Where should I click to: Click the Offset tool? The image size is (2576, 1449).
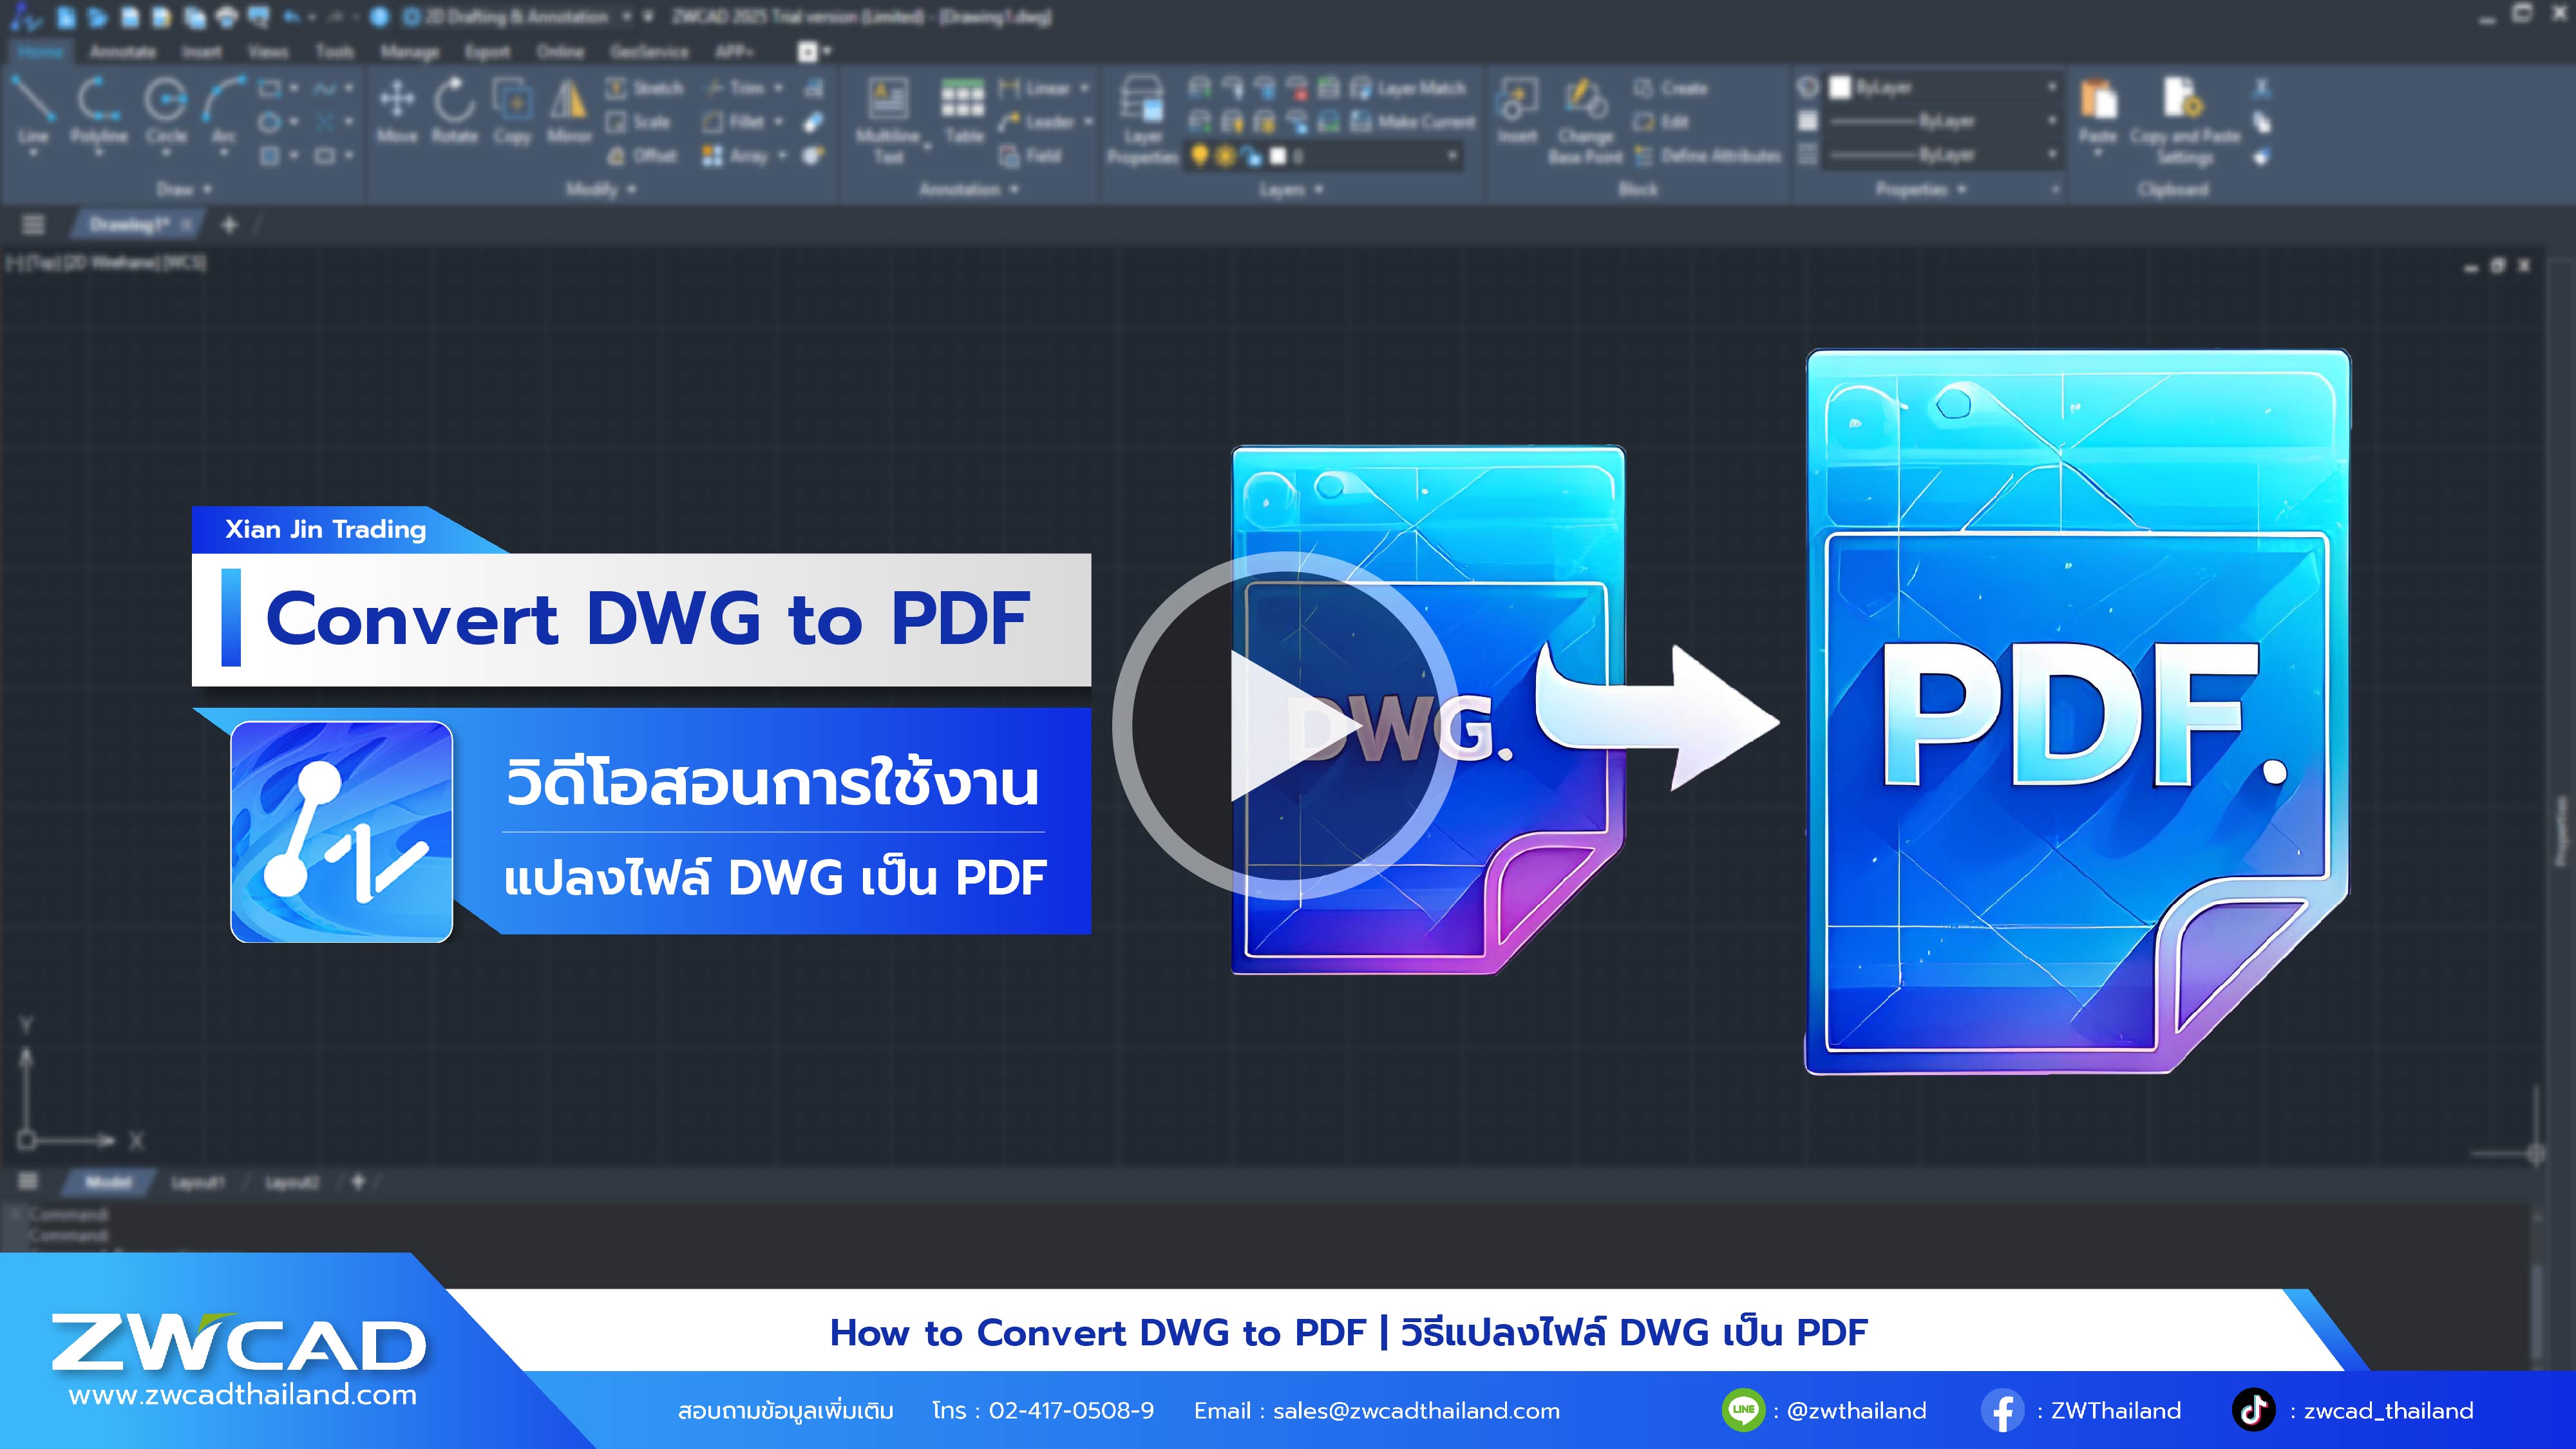click(642, 156)
